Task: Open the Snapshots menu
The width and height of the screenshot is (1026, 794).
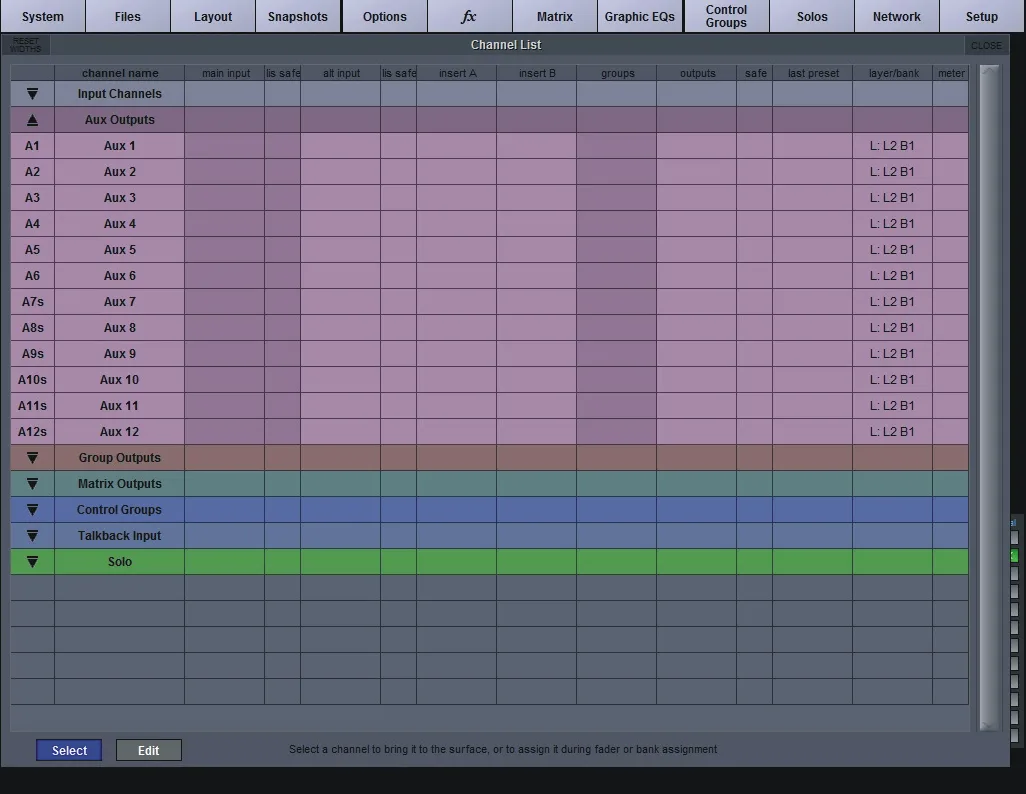Action: 298,16
